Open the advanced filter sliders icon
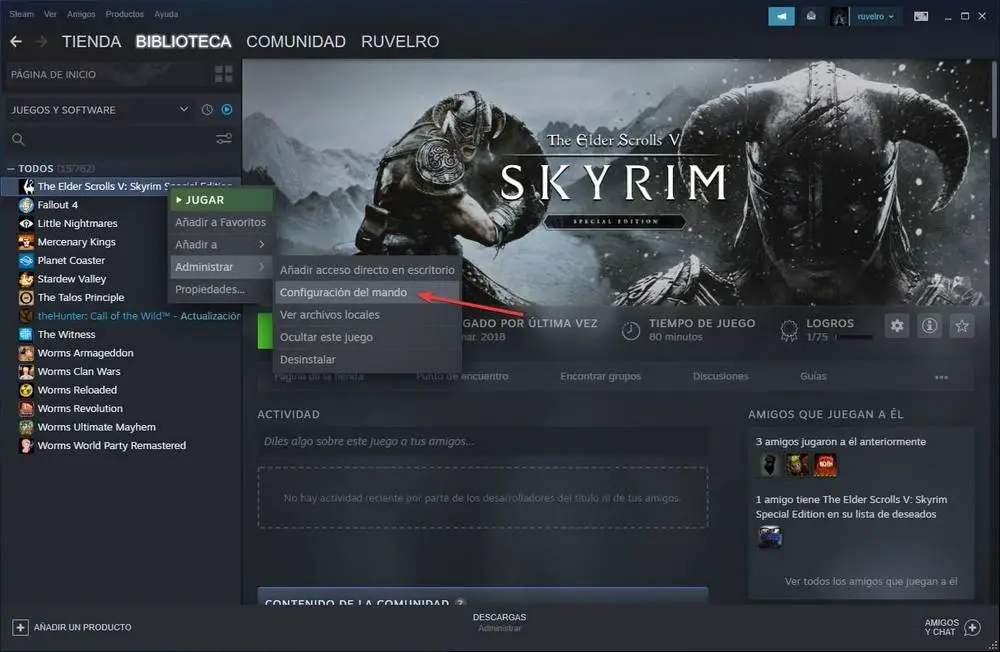1000x652 pixels. [224, 138]
